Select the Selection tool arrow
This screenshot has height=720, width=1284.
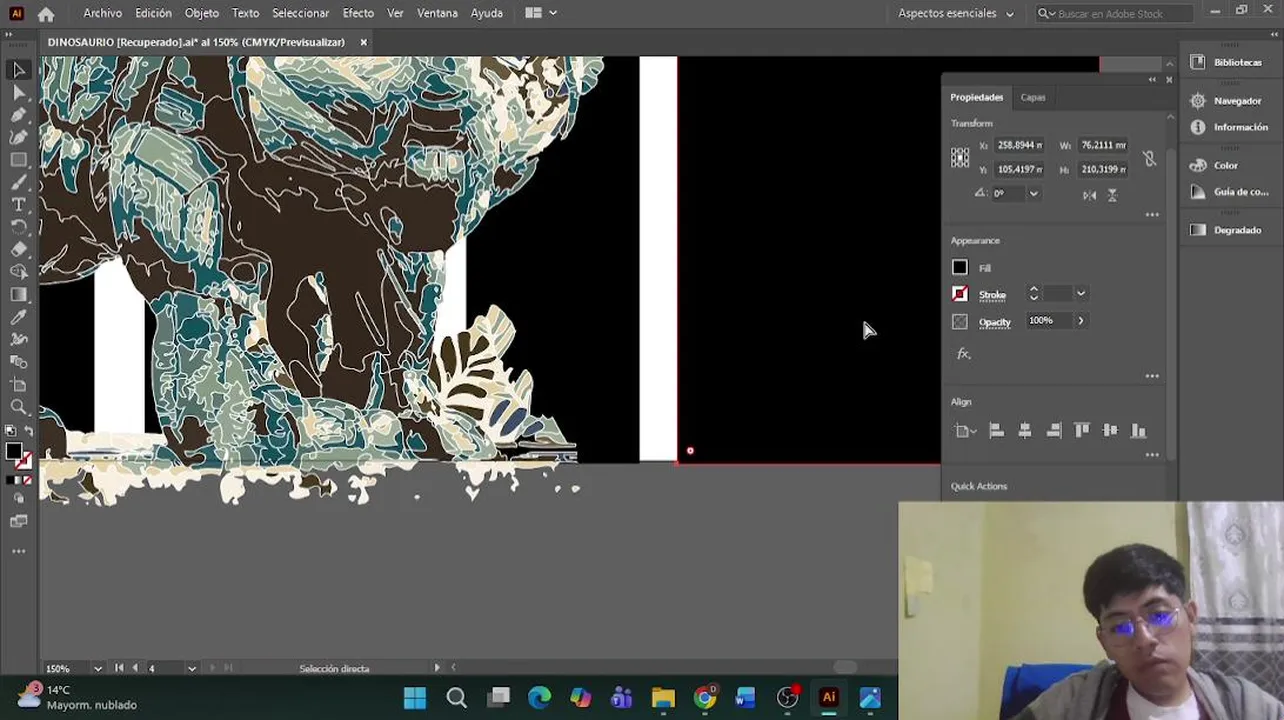tap(18, 70)
